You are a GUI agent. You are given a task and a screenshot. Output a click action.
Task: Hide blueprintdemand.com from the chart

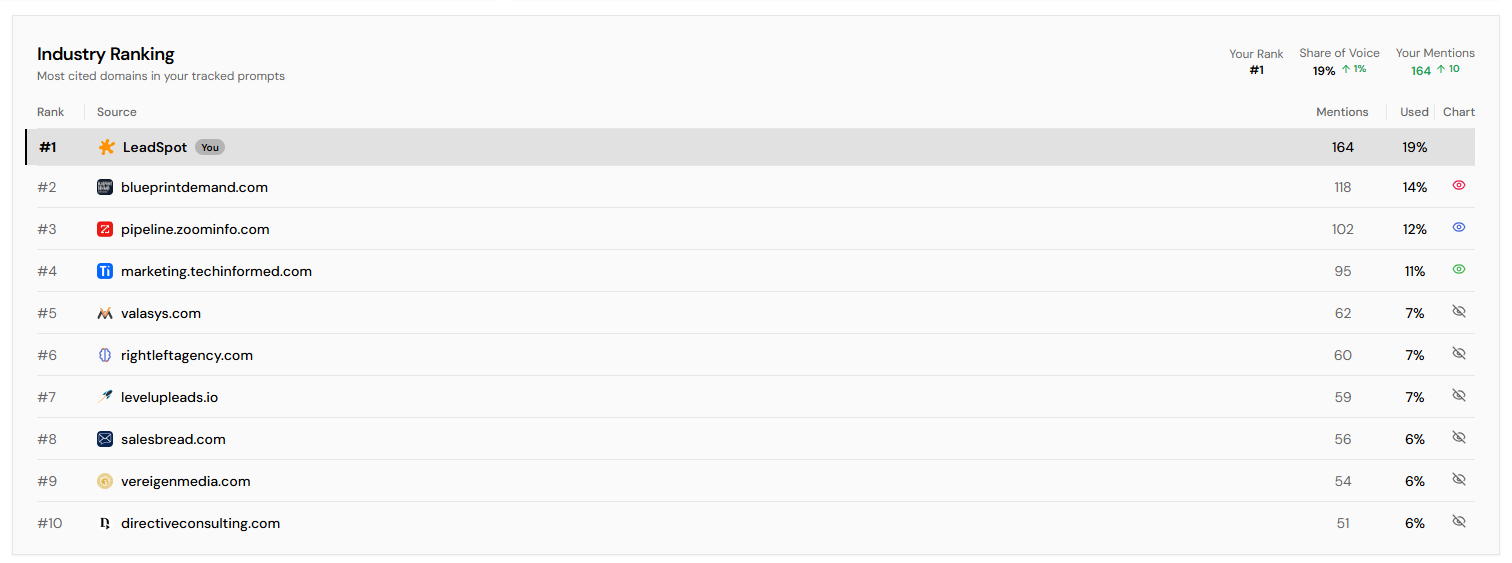click(1458, 185)
